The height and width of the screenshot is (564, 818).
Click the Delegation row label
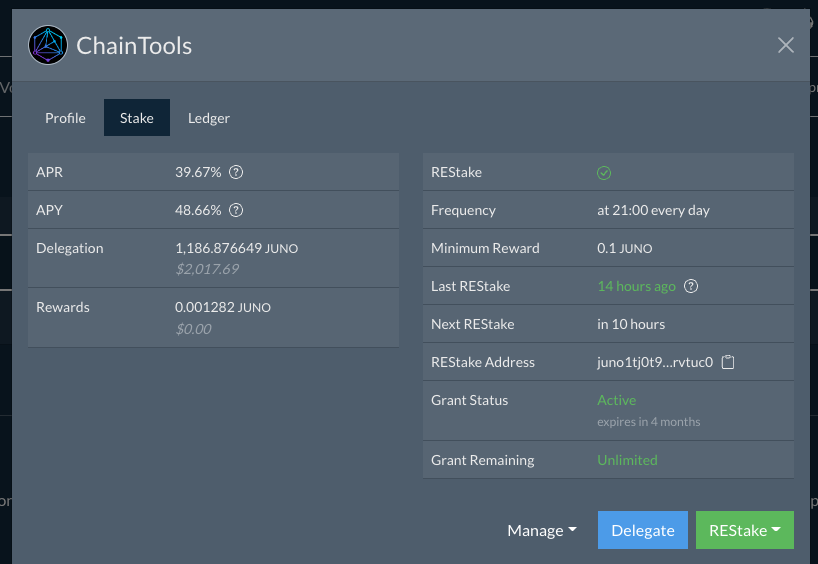(69, 248)
